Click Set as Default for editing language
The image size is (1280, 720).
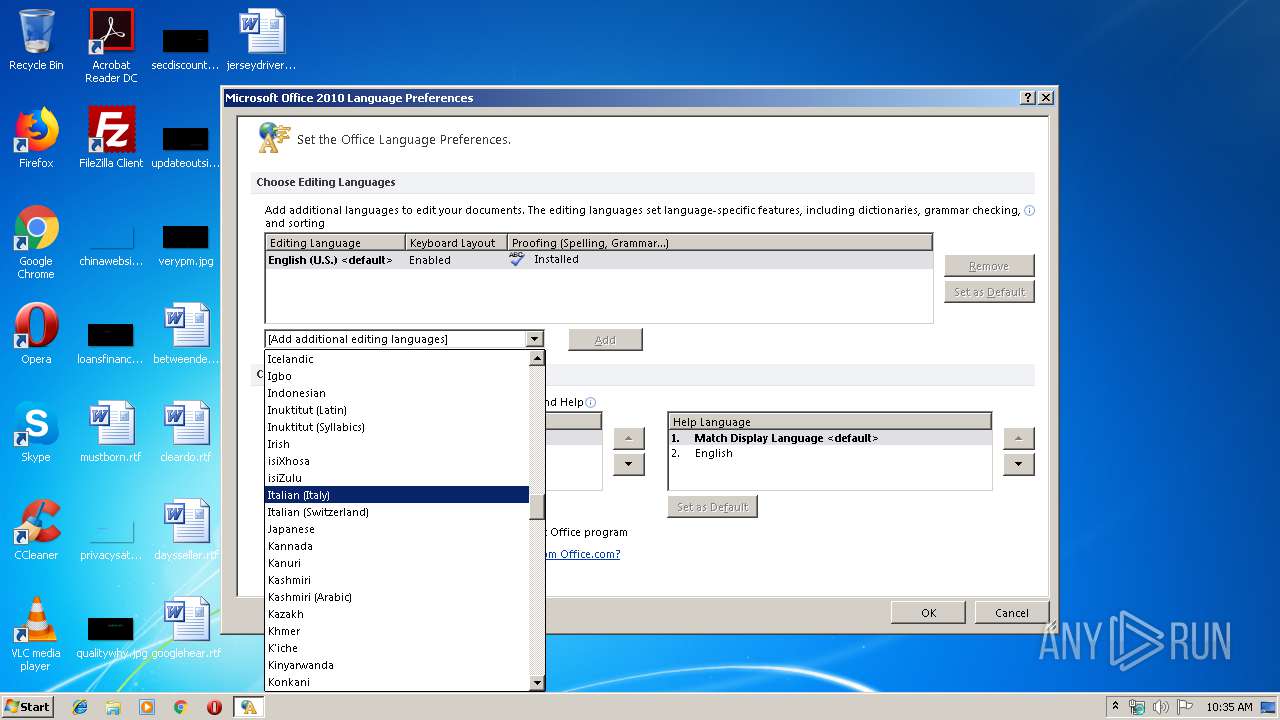click(x=989, y=292)
